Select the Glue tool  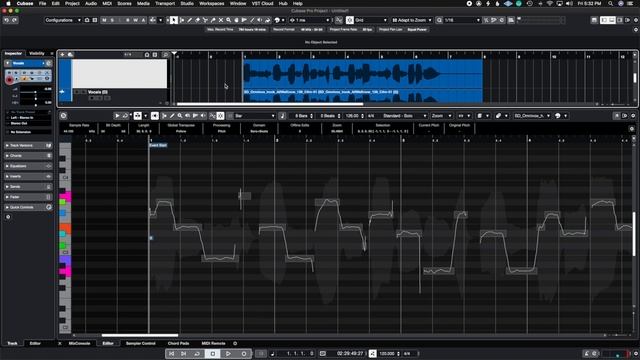coord(213,20)
